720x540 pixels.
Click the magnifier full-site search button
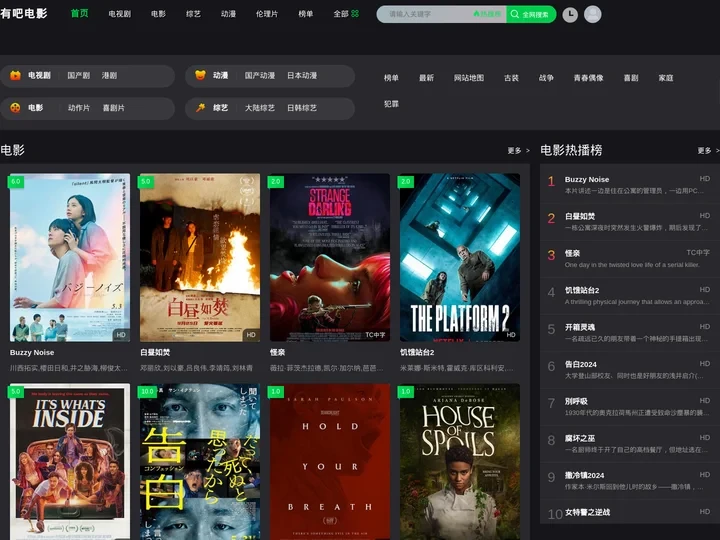(x=531, y=14)
